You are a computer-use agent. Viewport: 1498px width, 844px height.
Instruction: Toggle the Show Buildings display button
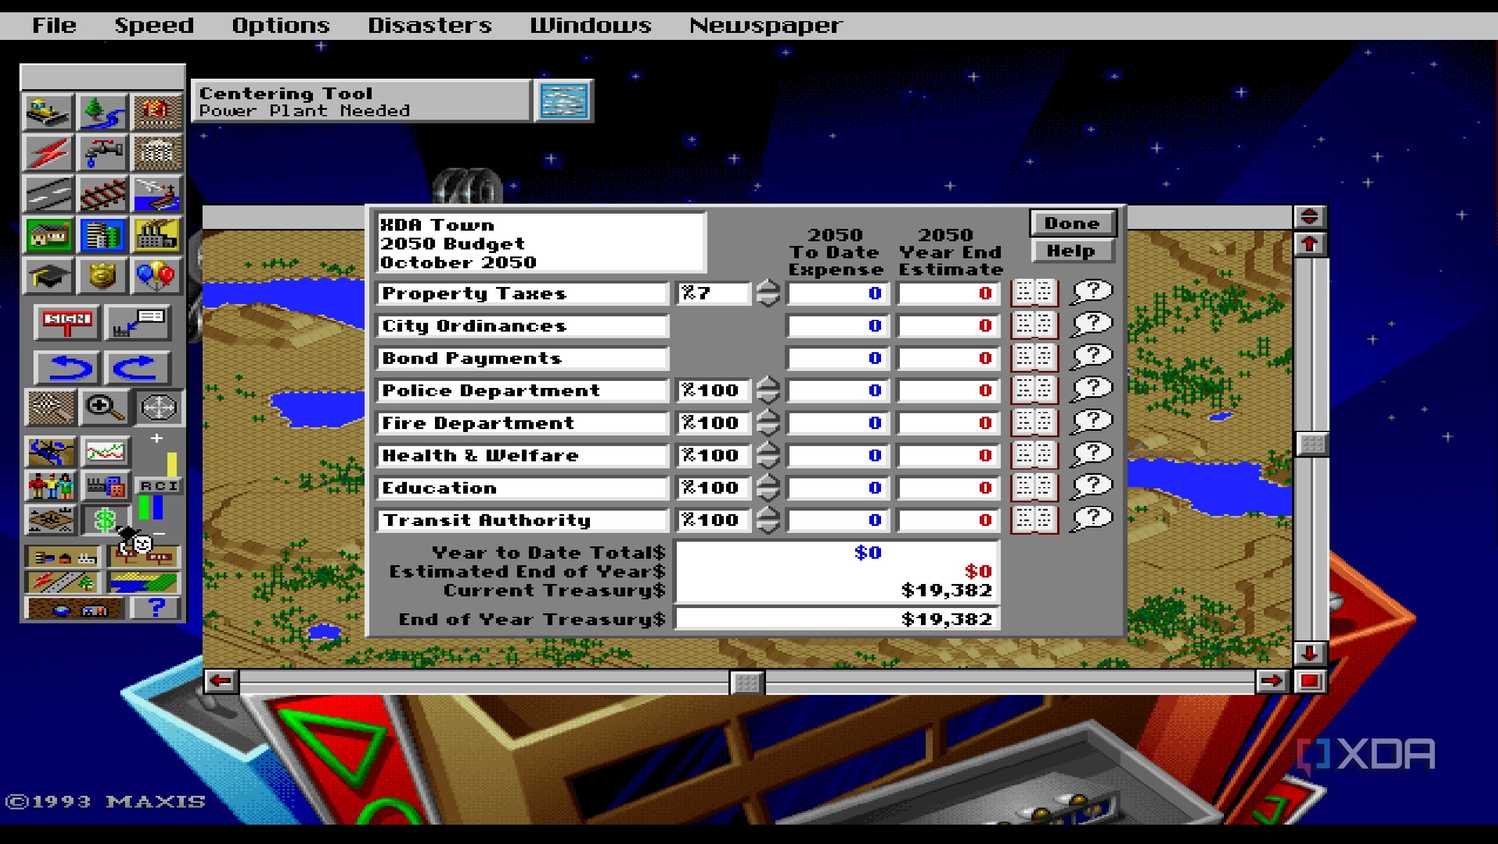pos(63,557)
